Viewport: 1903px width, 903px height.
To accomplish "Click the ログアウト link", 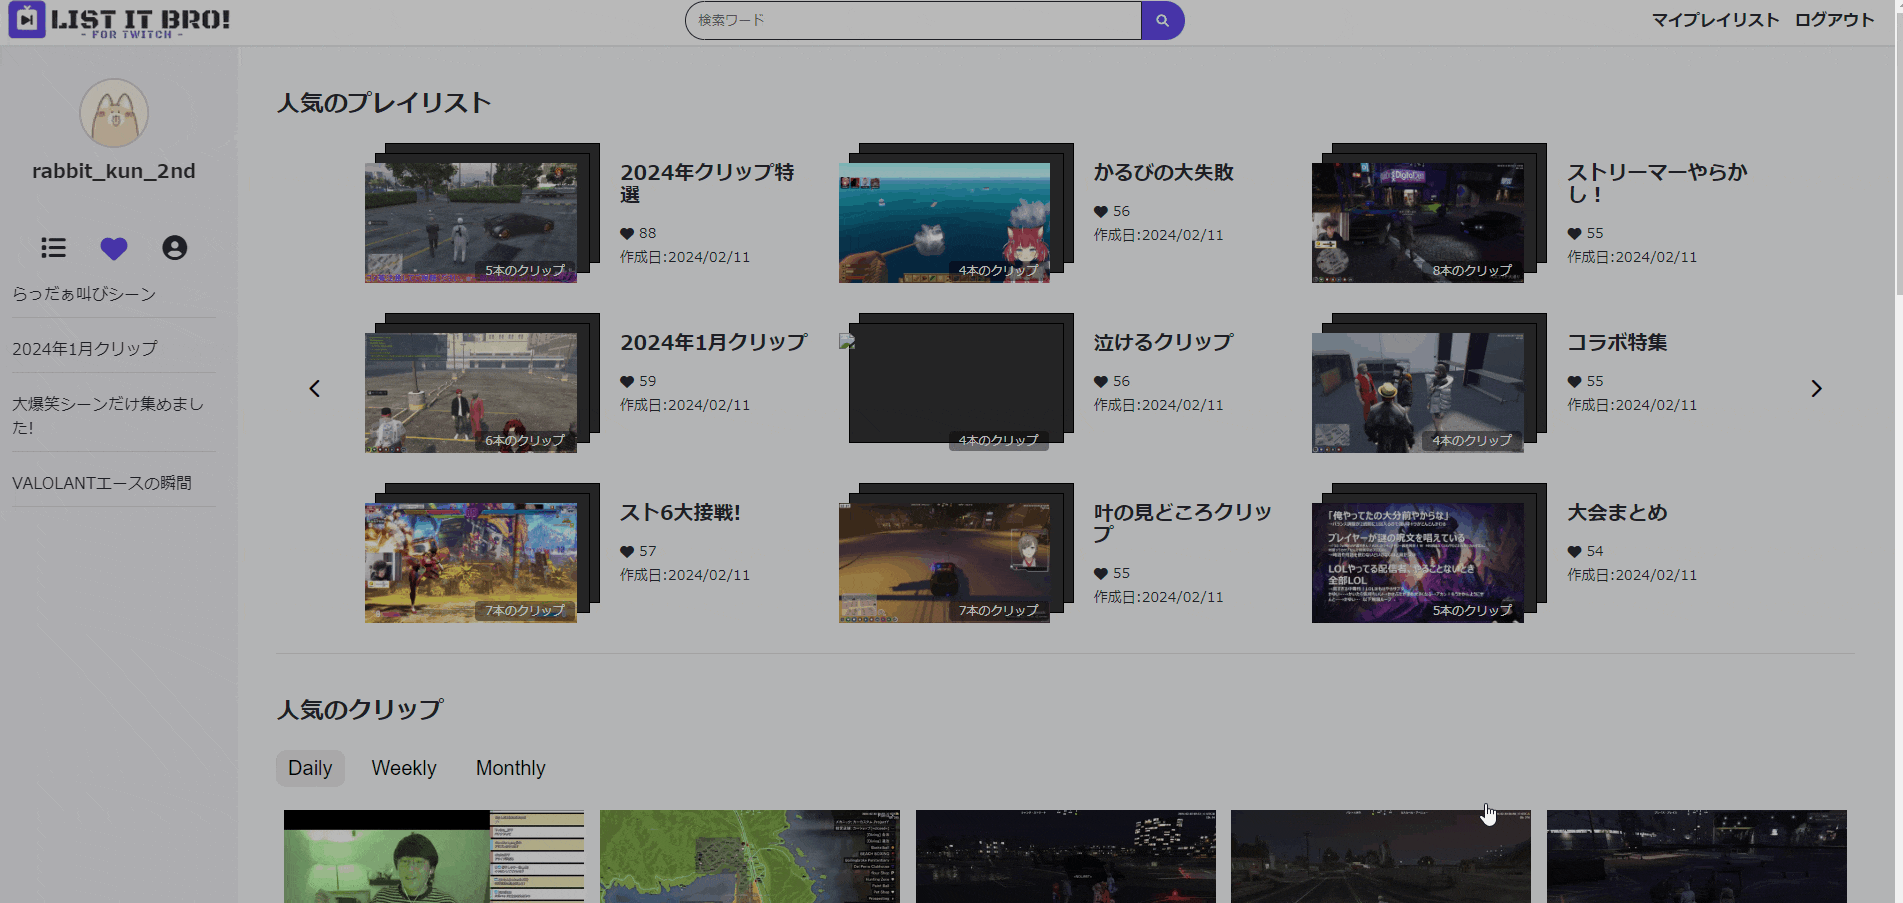I will pos(1834,20).
